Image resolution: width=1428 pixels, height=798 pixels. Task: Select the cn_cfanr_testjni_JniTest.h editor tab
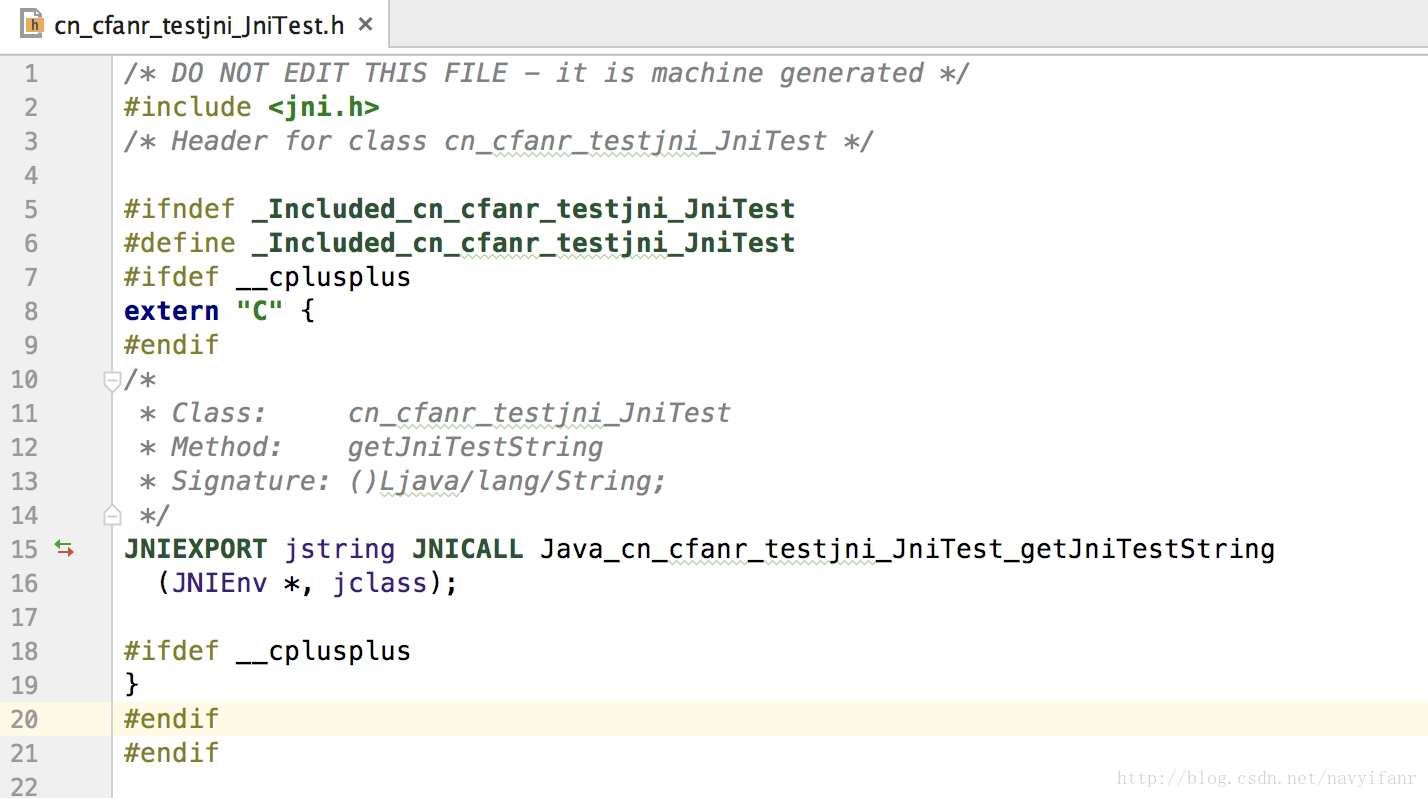(198, 25)
